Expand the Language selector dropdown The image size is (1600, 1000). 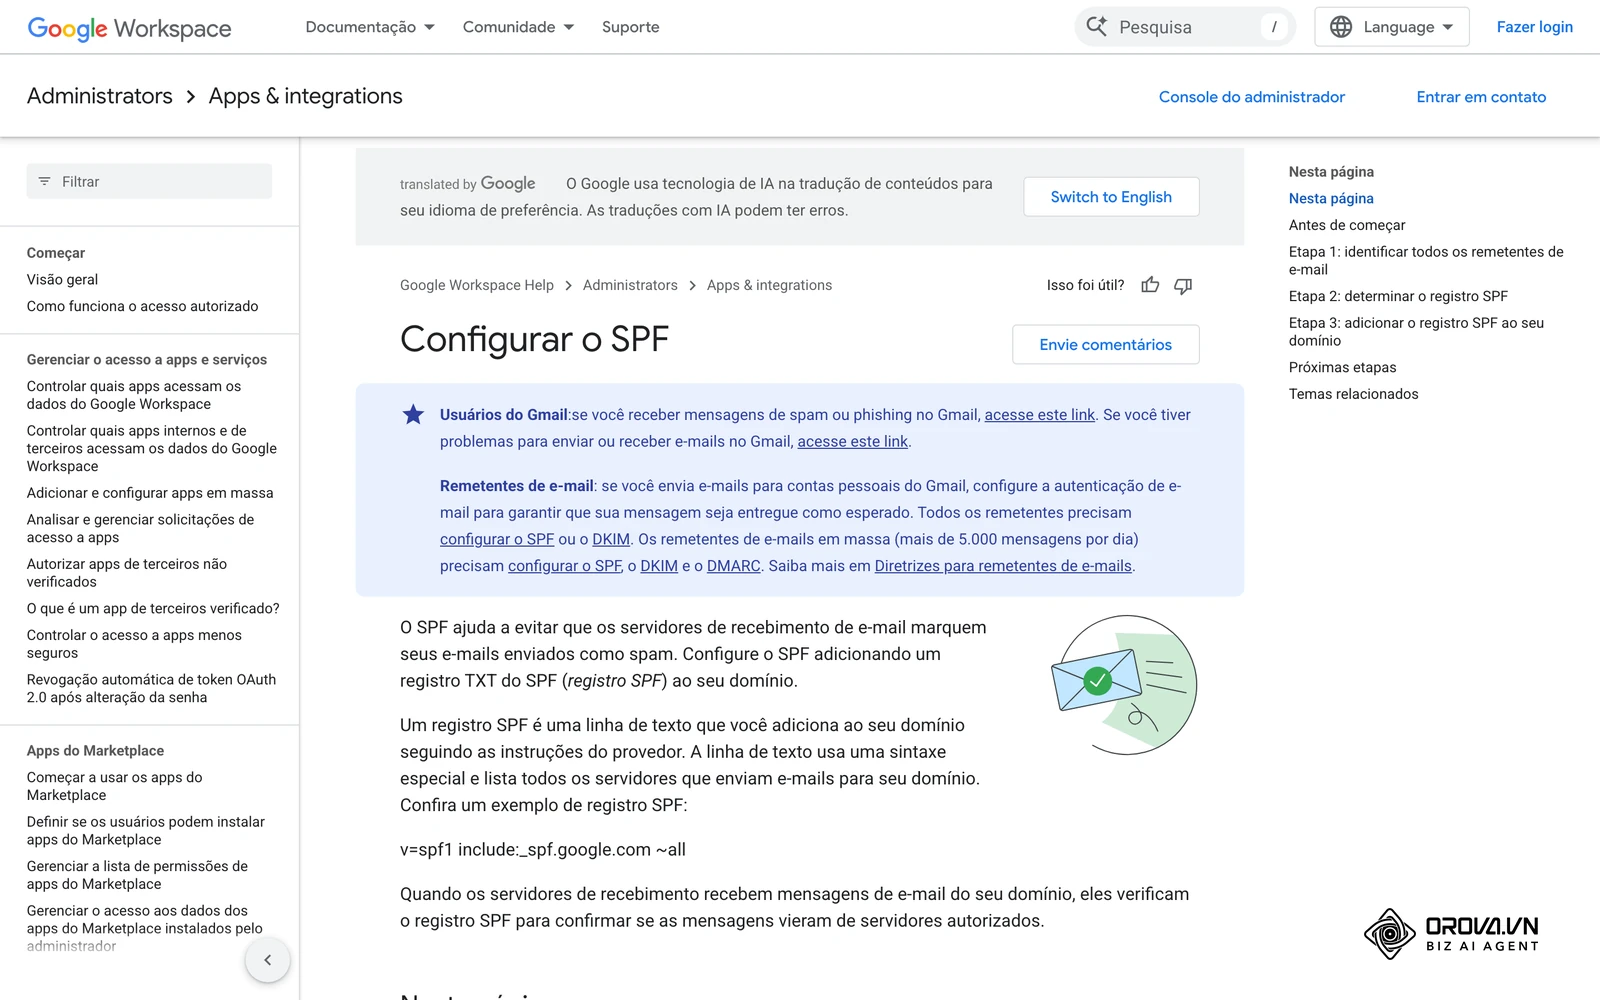[1392, 27]
